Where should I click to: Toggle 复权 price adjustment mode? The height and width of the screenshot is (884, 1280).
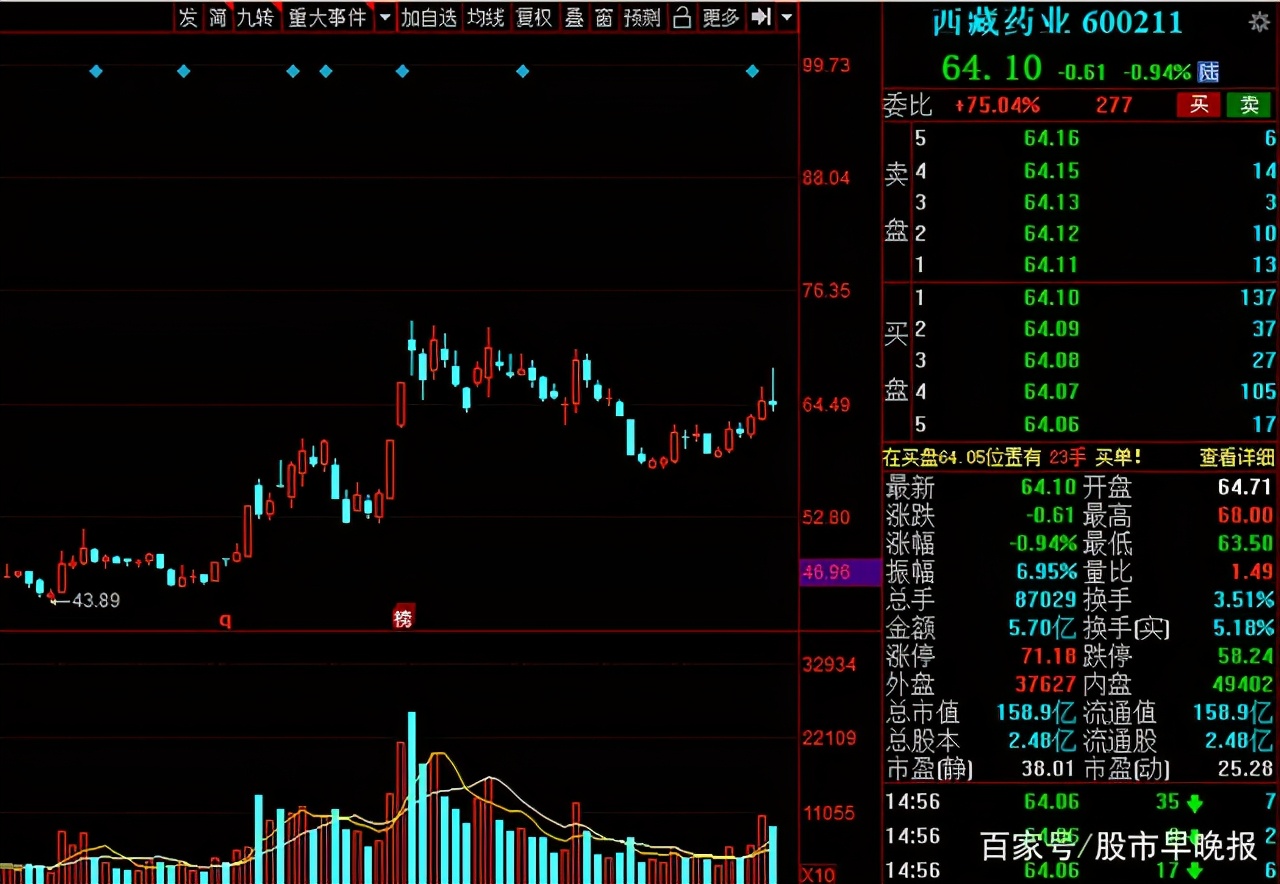point(534,17)
